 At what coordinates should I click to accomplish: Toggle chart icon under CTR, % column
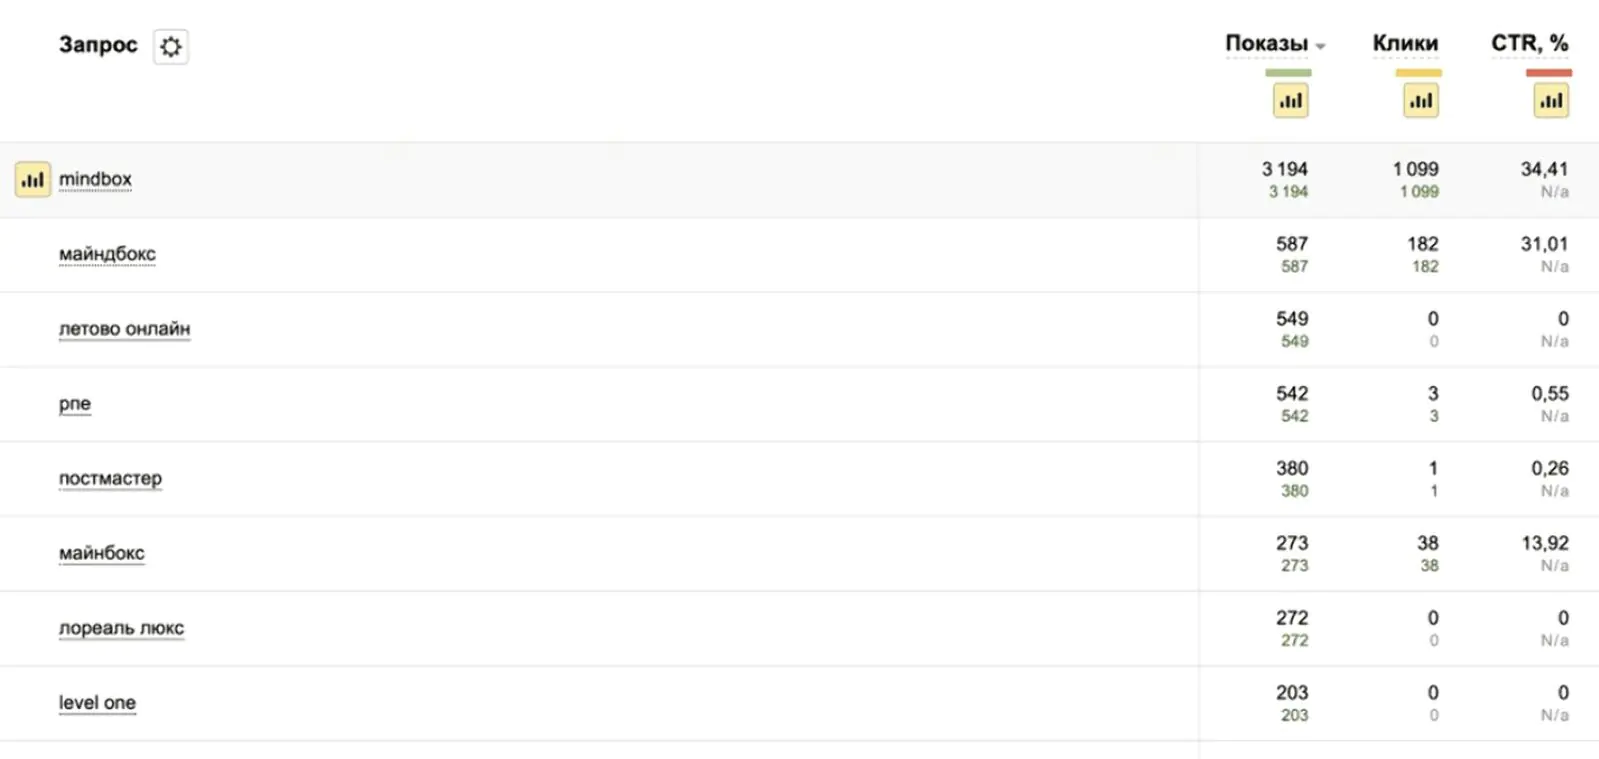click(x=1551, y=100)
